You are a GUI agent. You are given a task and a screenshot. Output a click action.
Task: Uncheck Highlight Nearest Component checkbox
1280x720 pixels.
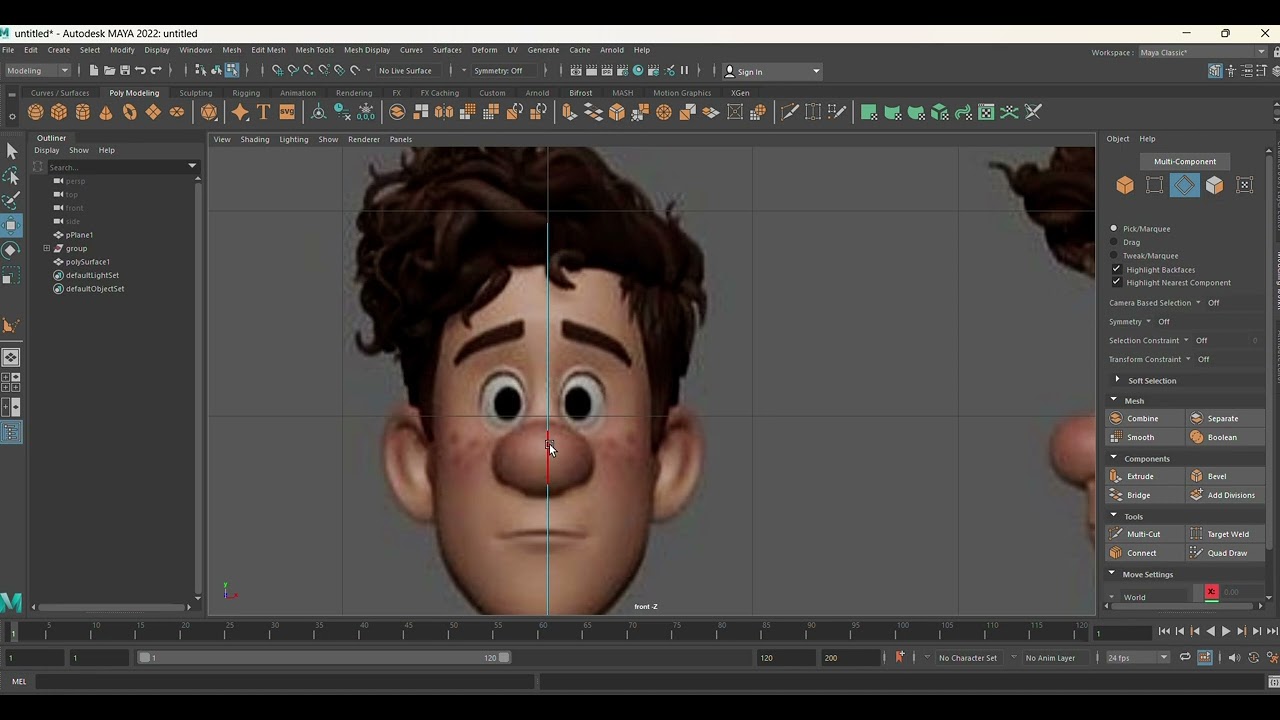(1116, 282)
